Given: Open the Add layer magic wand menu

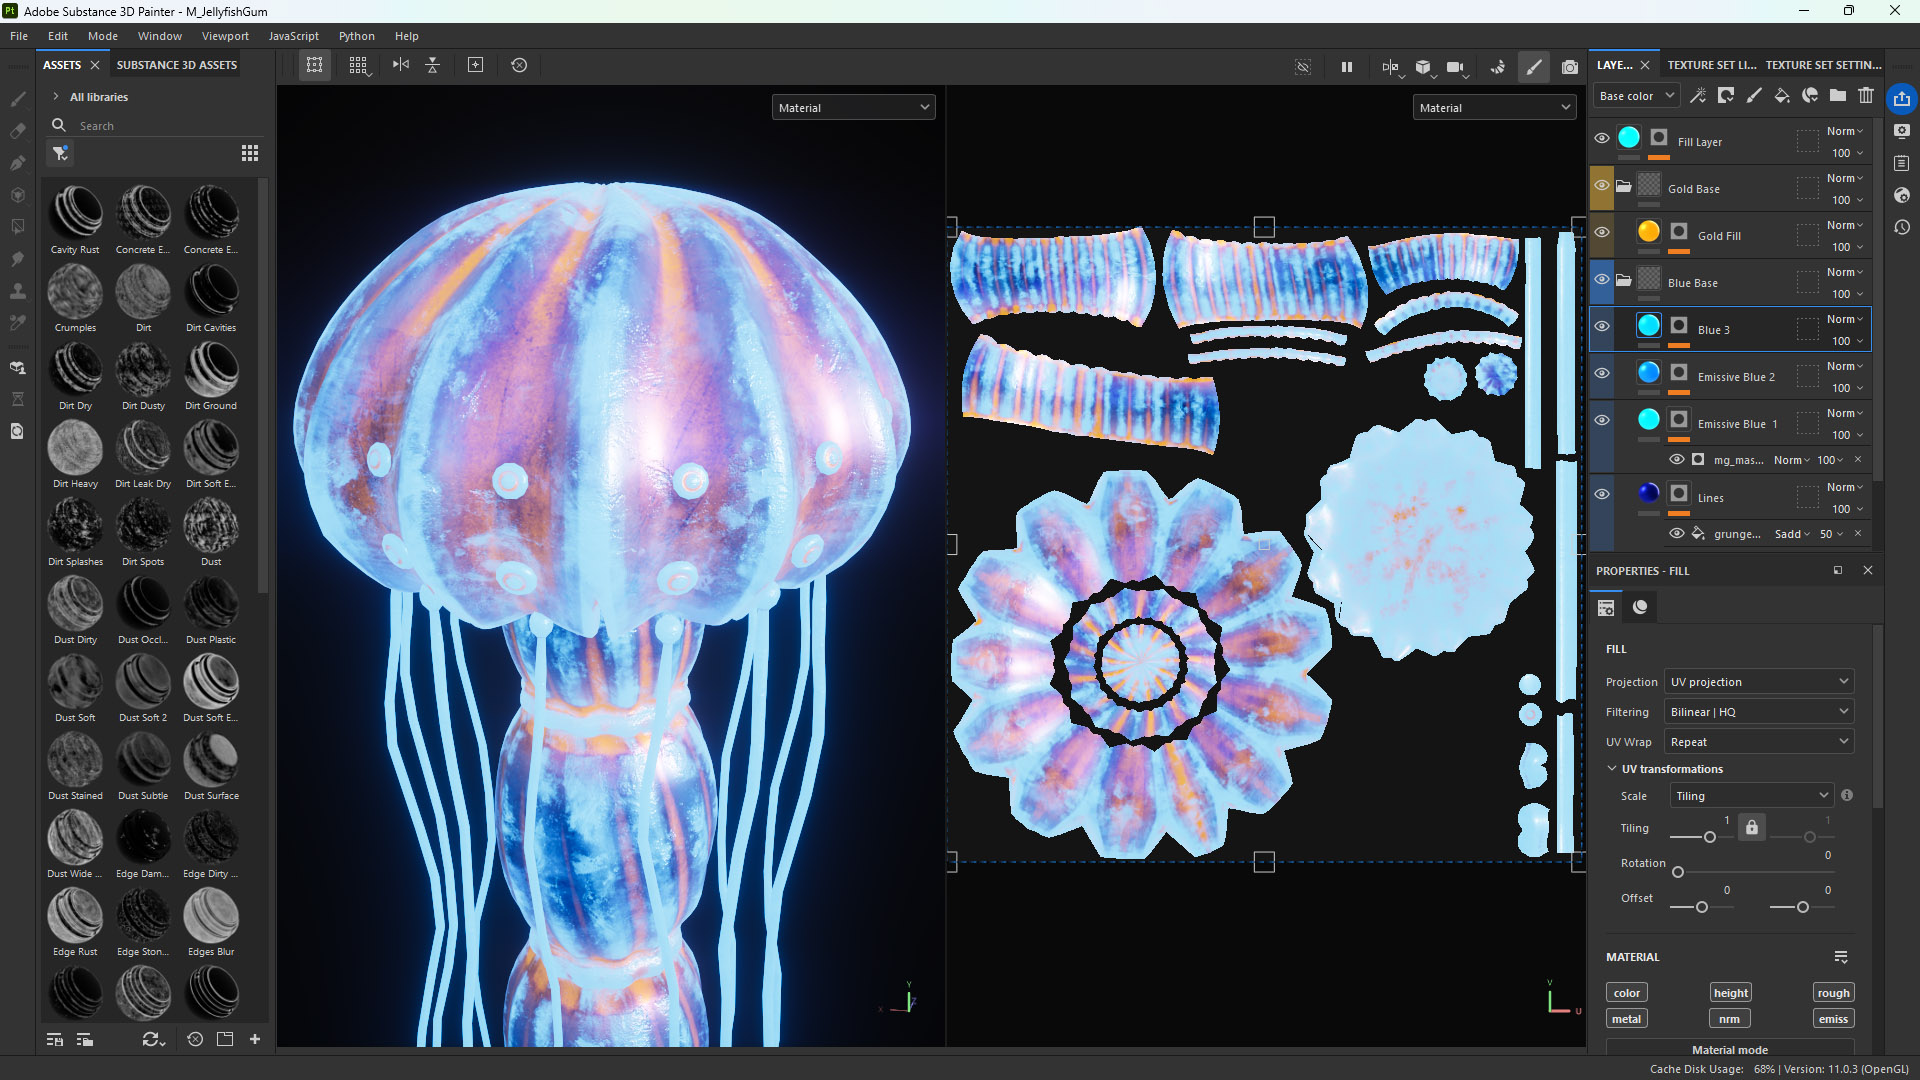Looking at the screenshot, I should [x=1698, y=95].
